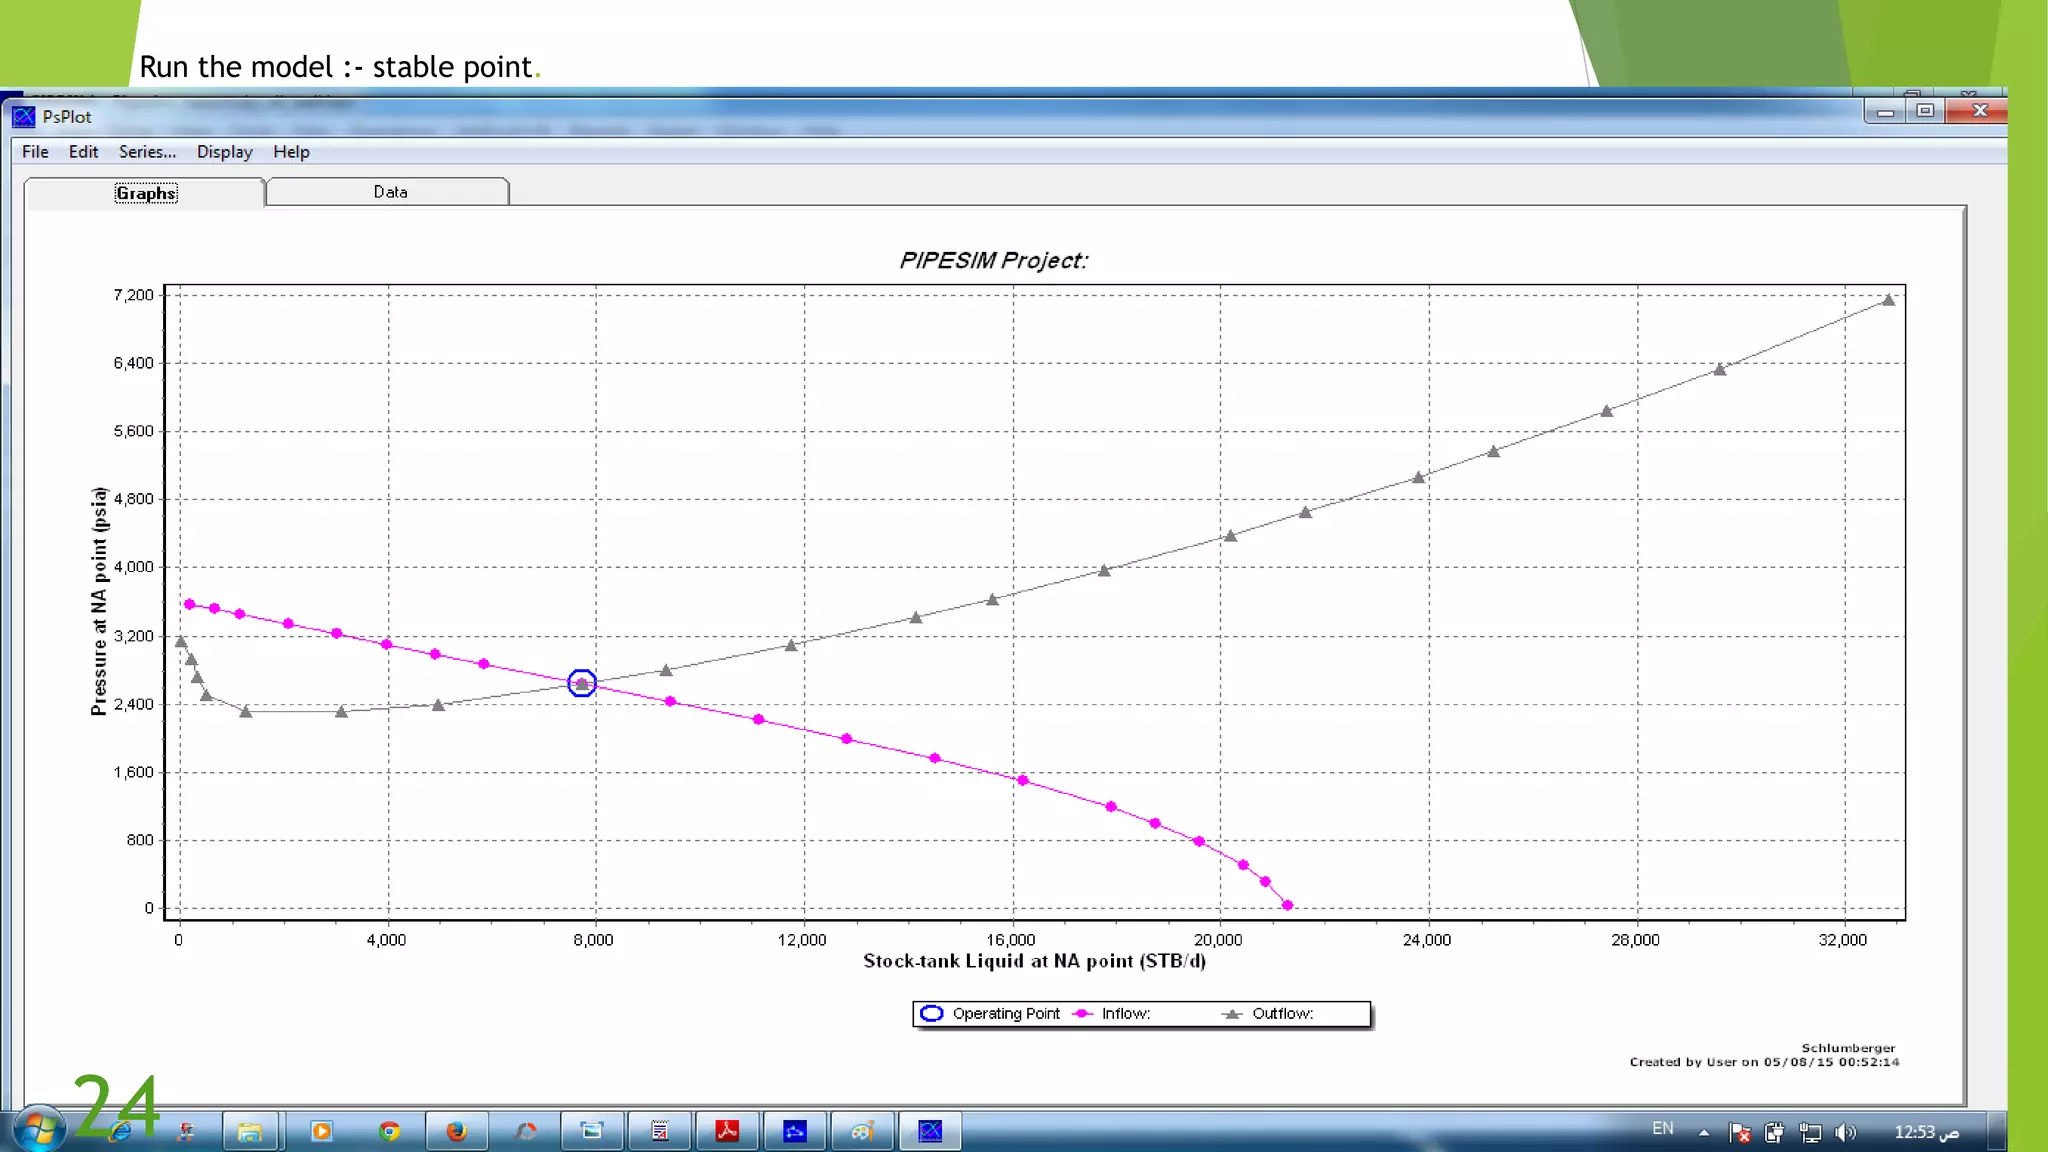The width and height of the screenshot is (2048, 1152).
Task: Click the PsPlot title bar icon
Action: coord(23,117)
